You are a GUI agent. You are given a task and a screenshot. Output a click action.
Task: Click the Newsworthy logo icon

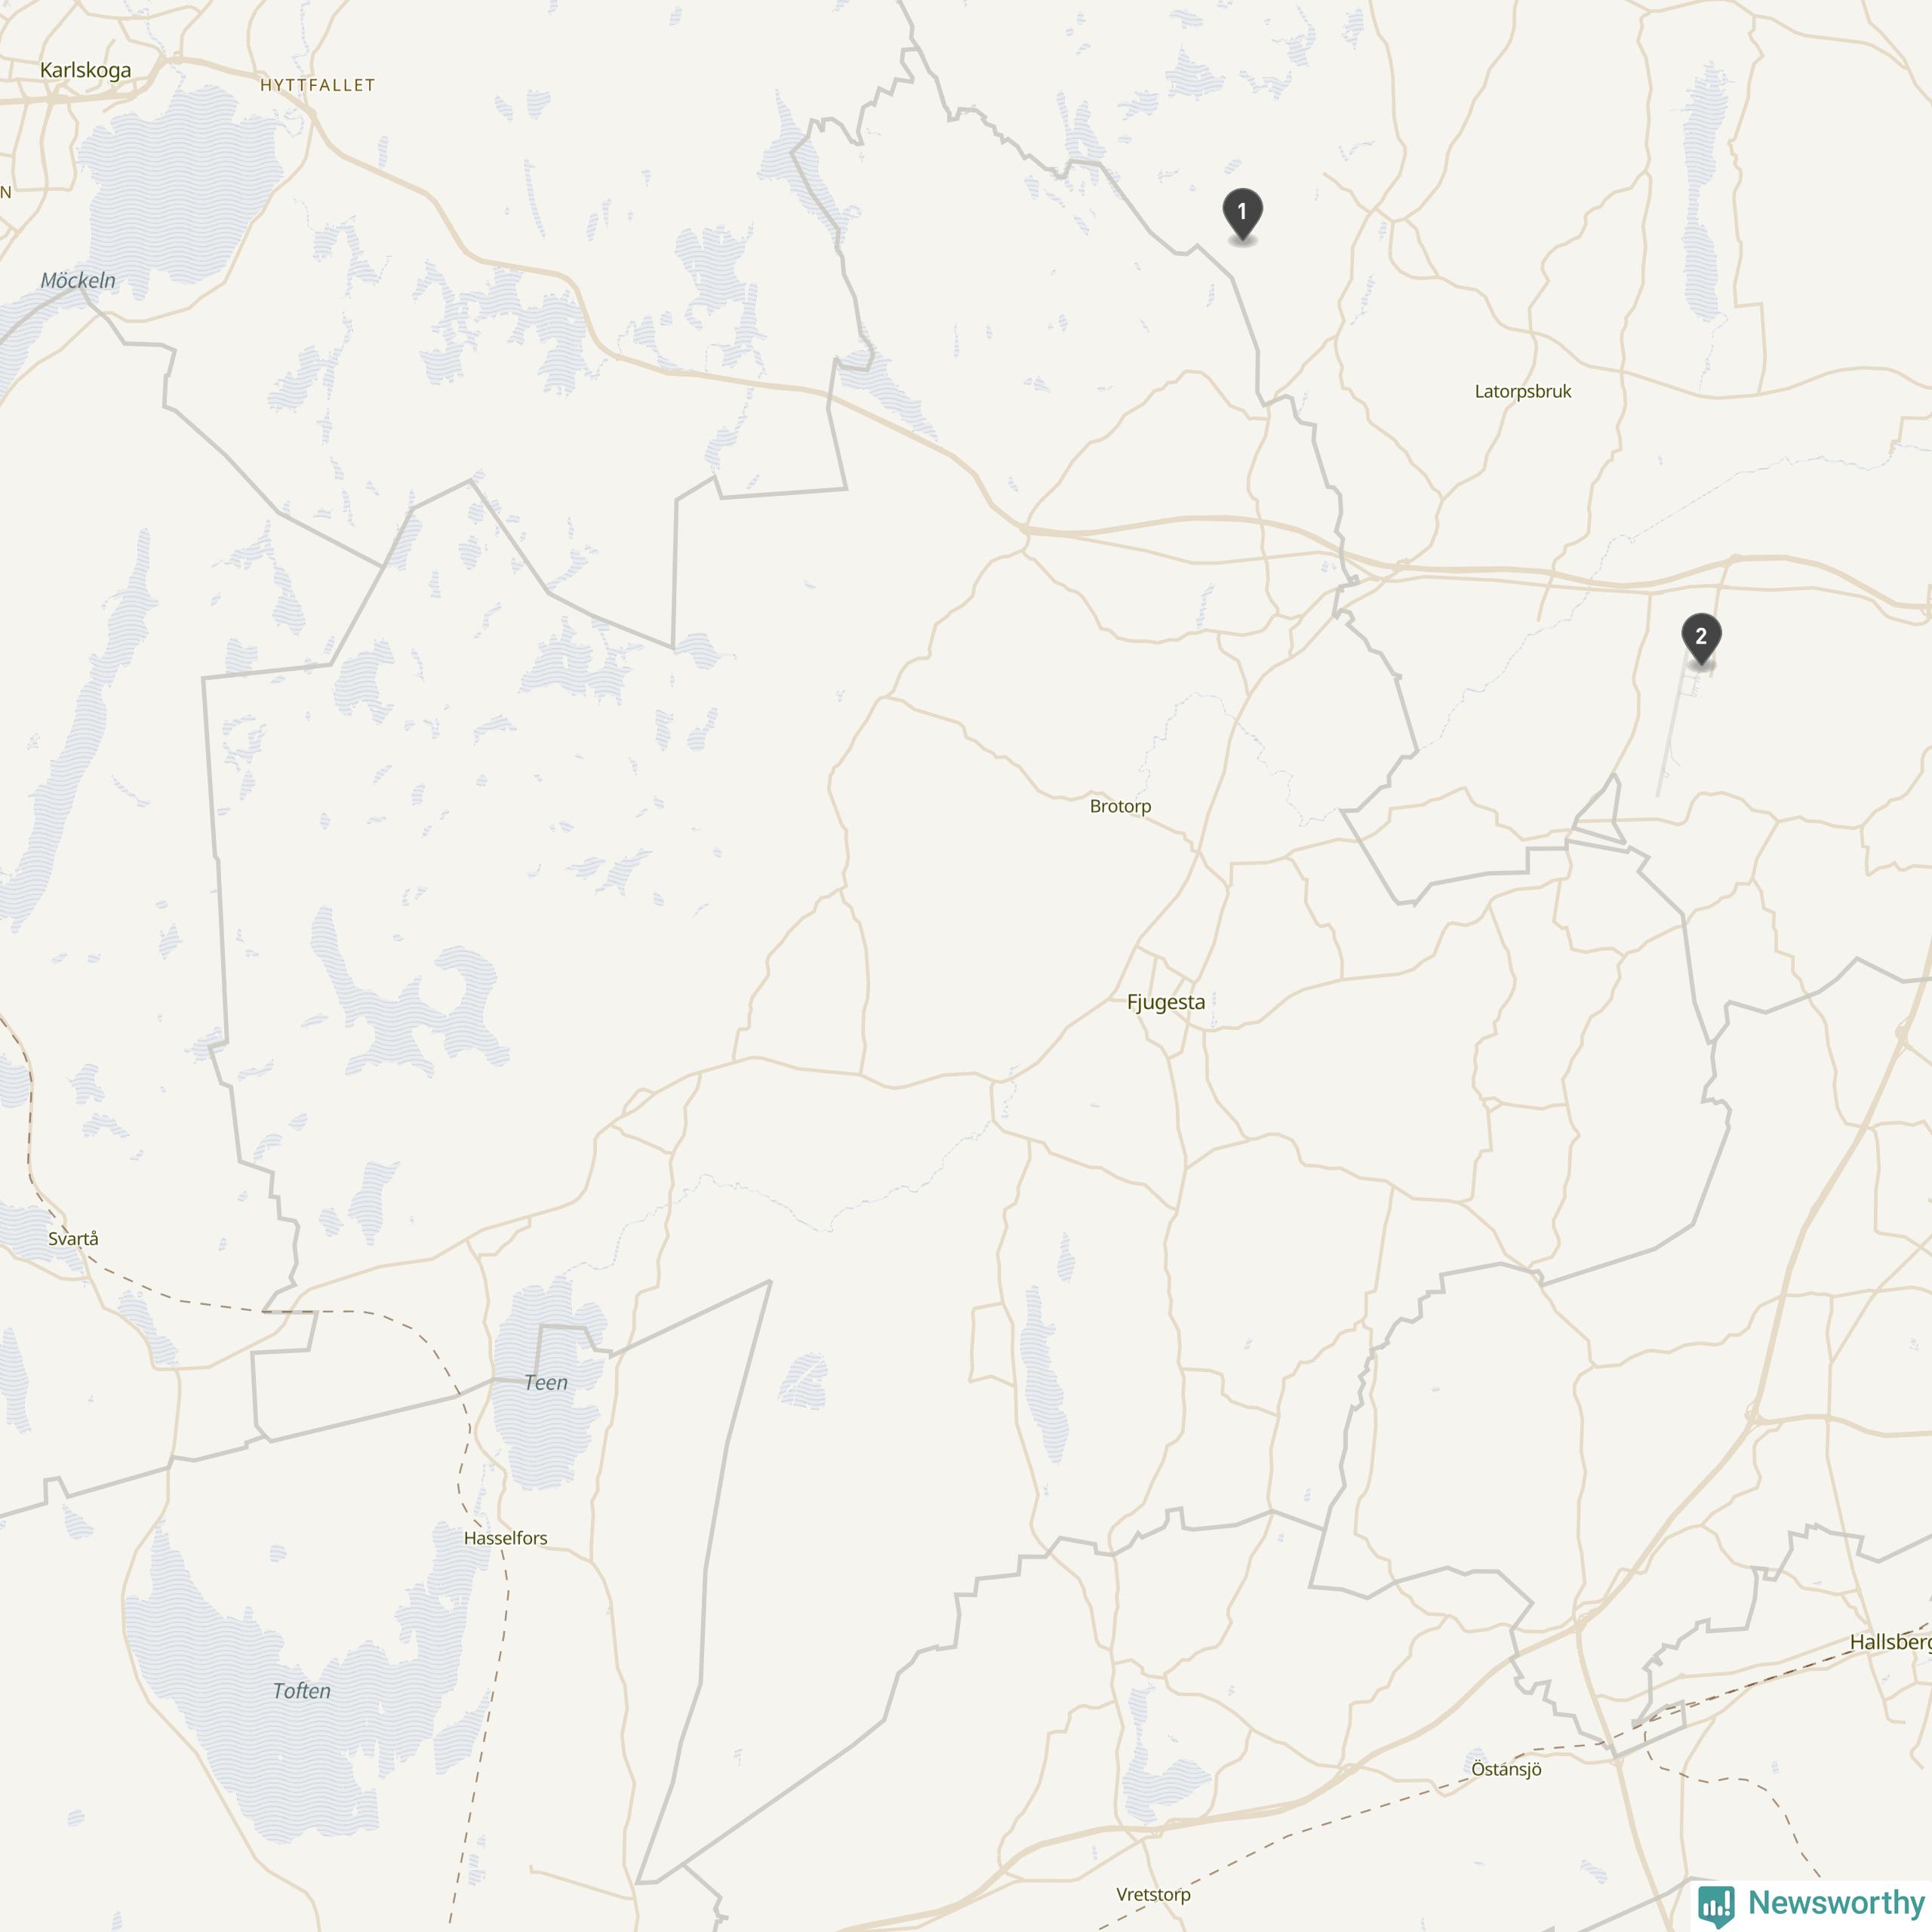click(x=1716, y=1904)
